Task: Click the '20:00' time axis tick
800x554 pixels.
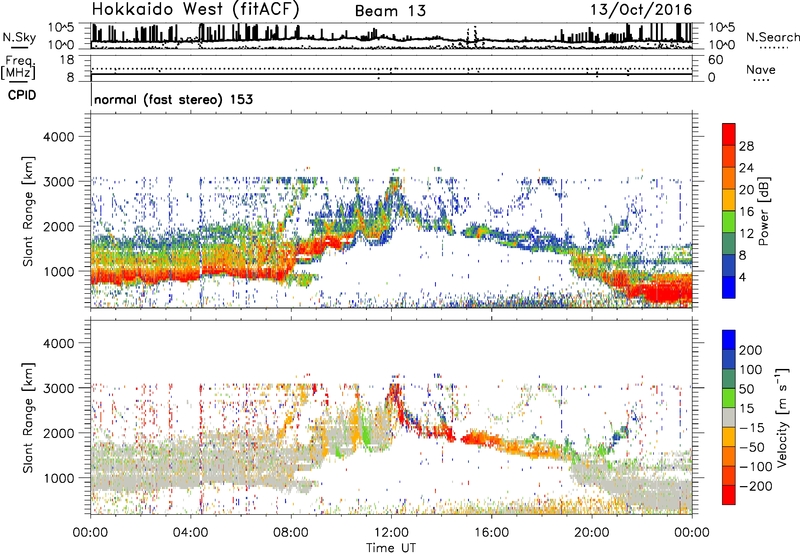Action: (592, 533)
